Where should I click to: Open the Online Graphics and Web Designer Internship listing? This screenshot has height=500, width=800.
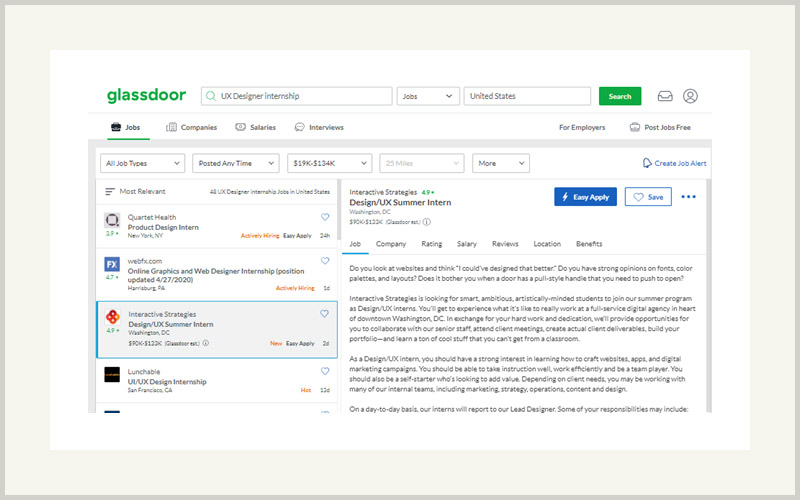(x=216, y=275)
